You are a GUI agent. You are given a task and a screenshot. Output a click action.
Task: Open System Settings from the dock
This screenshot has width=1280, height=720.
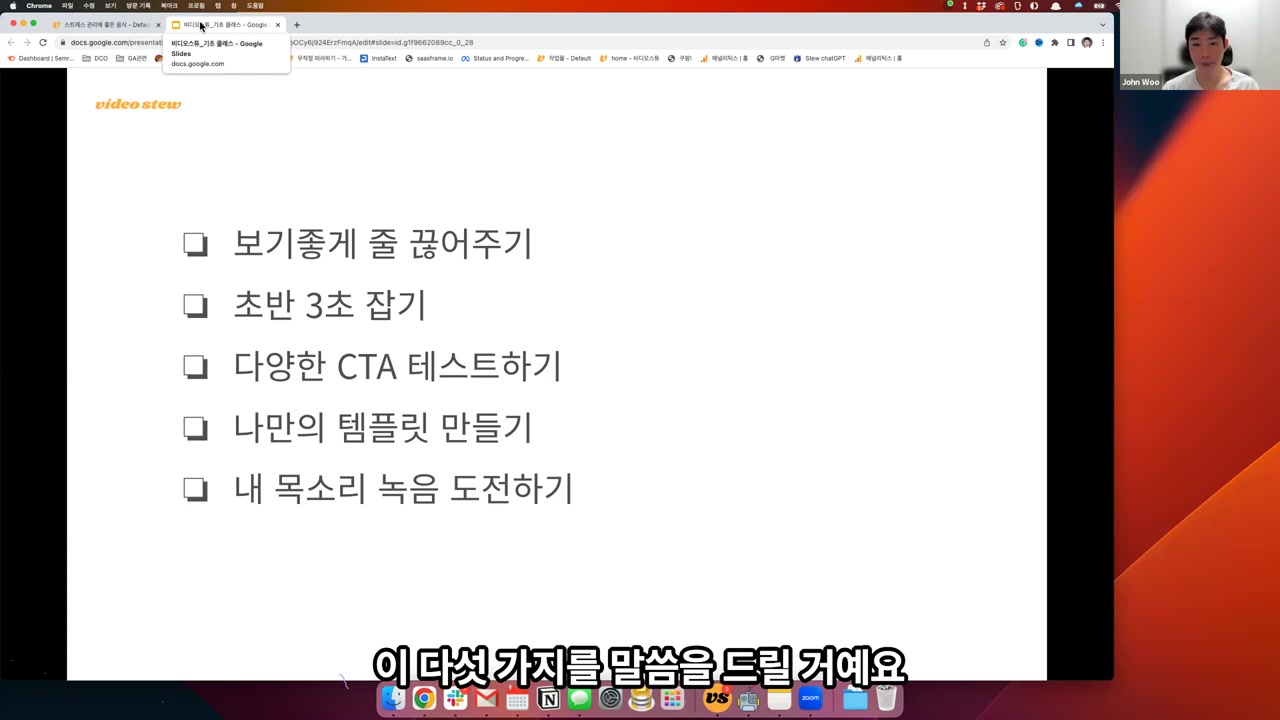[x=610, y=698]
